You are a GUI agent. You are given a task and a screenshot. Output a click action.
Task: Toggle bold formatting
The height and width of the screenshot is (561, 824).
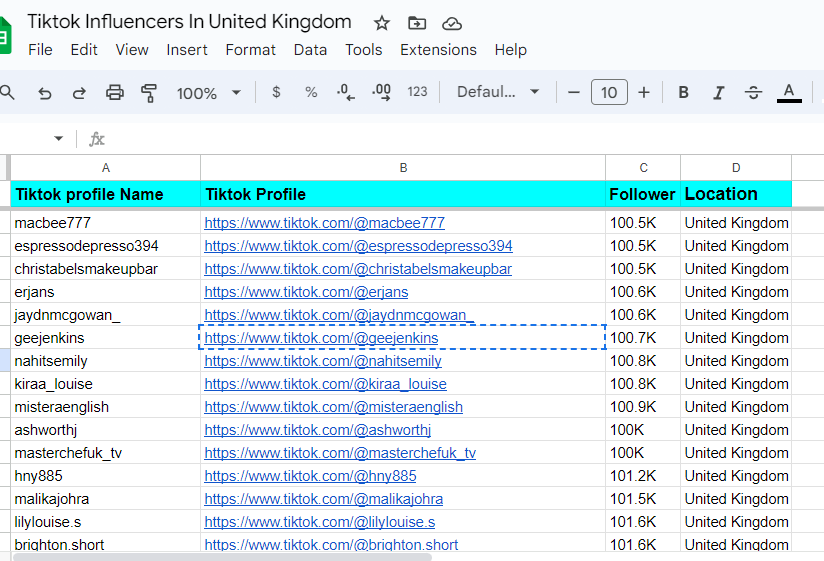[x=683, y=93]
